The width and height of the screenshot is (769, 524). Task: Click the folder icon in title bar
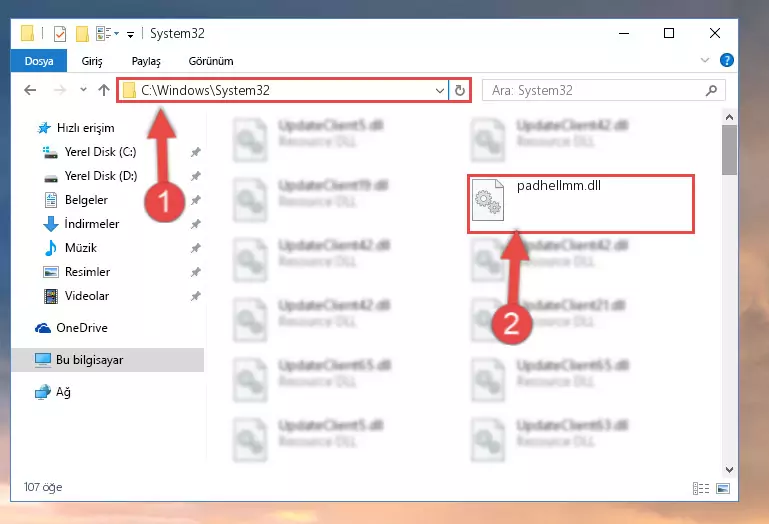click(x=27, y=33)
